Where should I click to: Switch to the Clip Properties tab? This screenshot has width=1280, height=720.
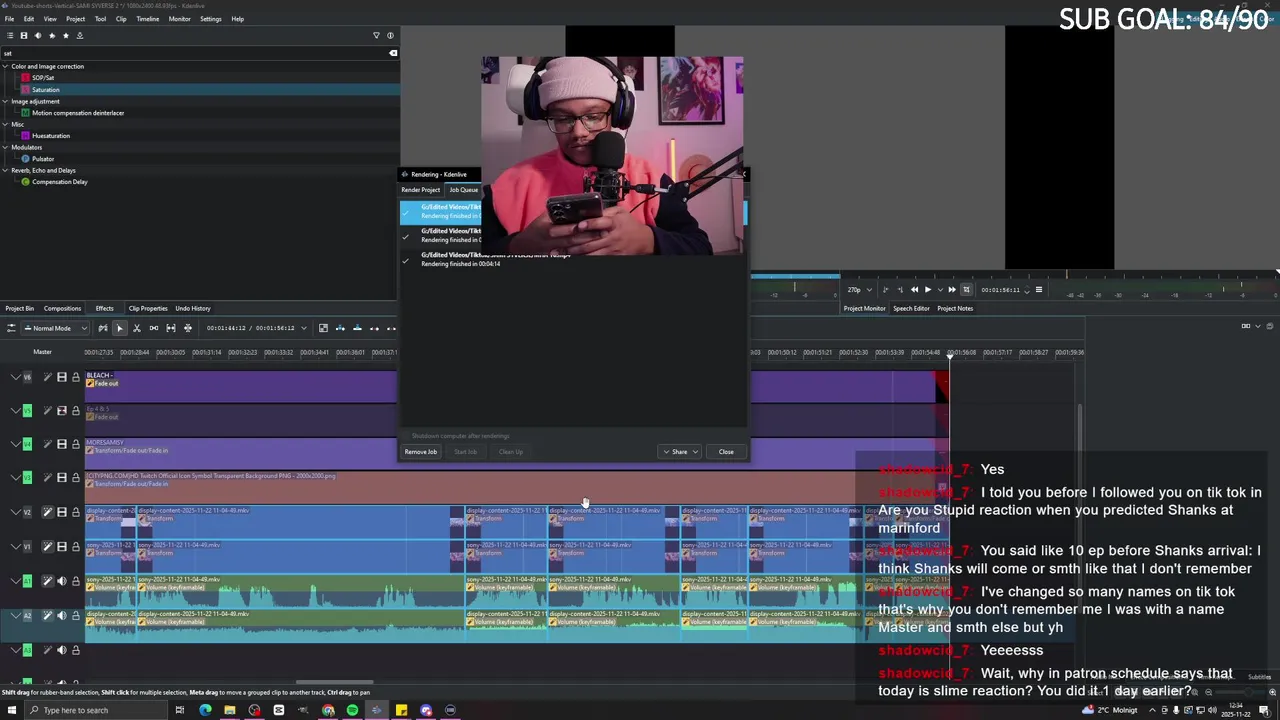147,308
